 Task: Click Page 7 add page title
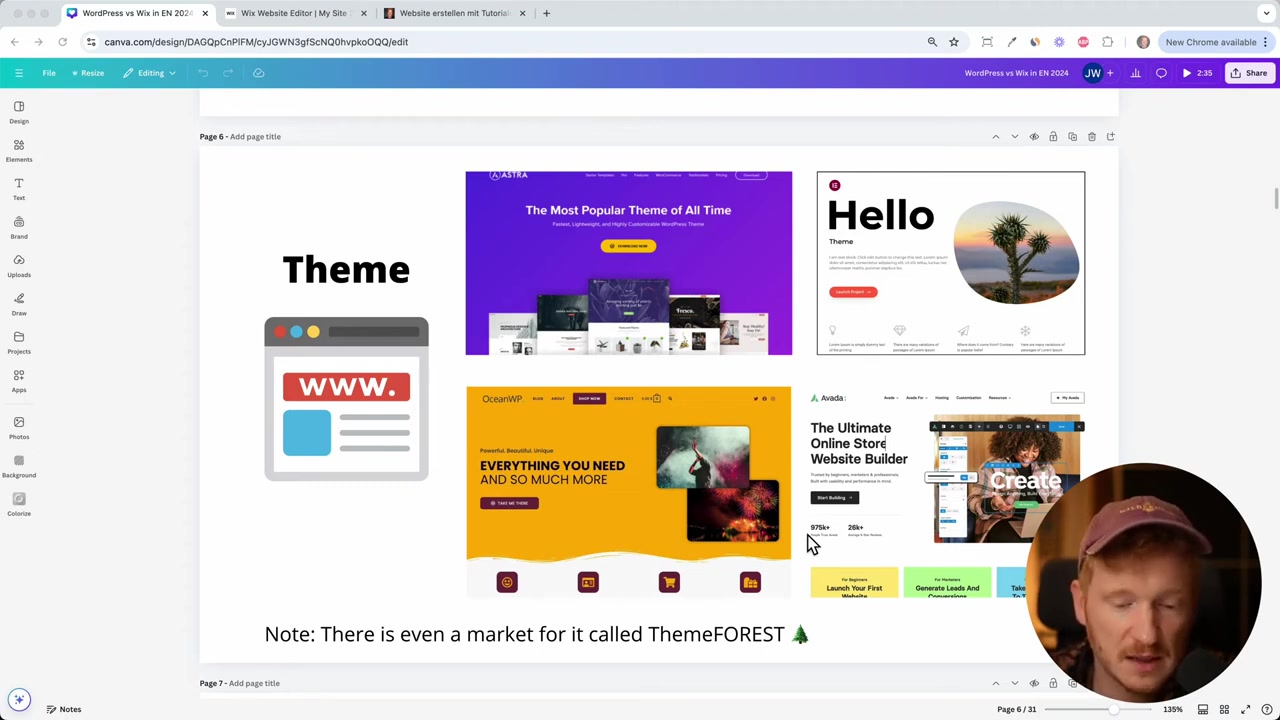tap(254, 683)
